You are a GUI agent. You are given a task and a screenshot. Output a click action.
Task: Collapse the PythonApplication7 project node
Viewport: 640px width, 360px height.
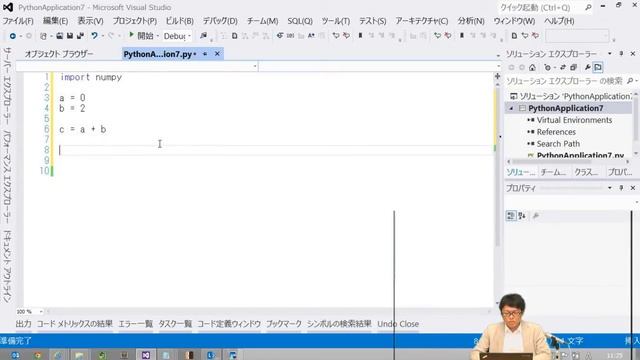pyautogui.click(x=511, y=108)
